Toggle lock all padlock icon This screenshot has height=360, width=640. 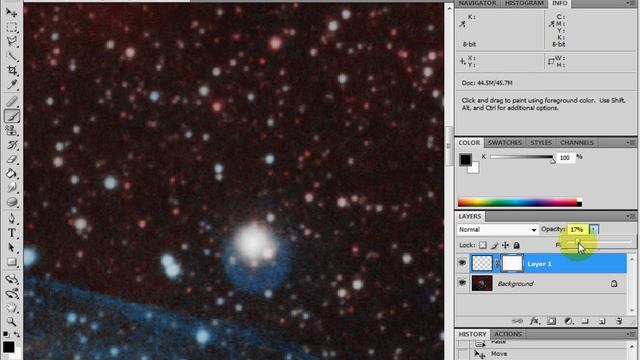(517, 245)
